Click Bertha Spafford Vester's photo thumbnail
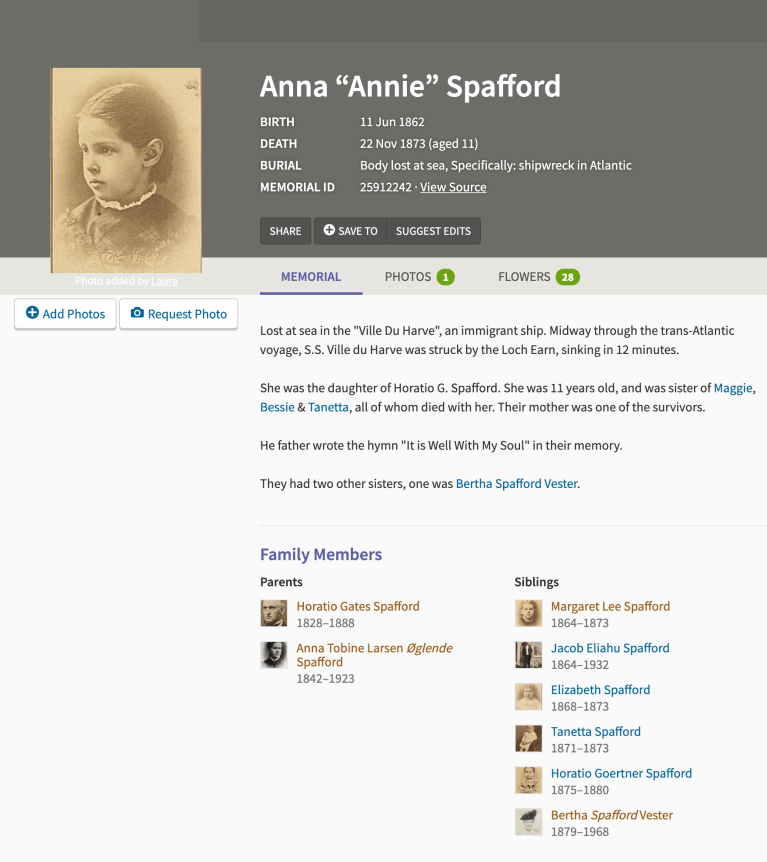 528,822
